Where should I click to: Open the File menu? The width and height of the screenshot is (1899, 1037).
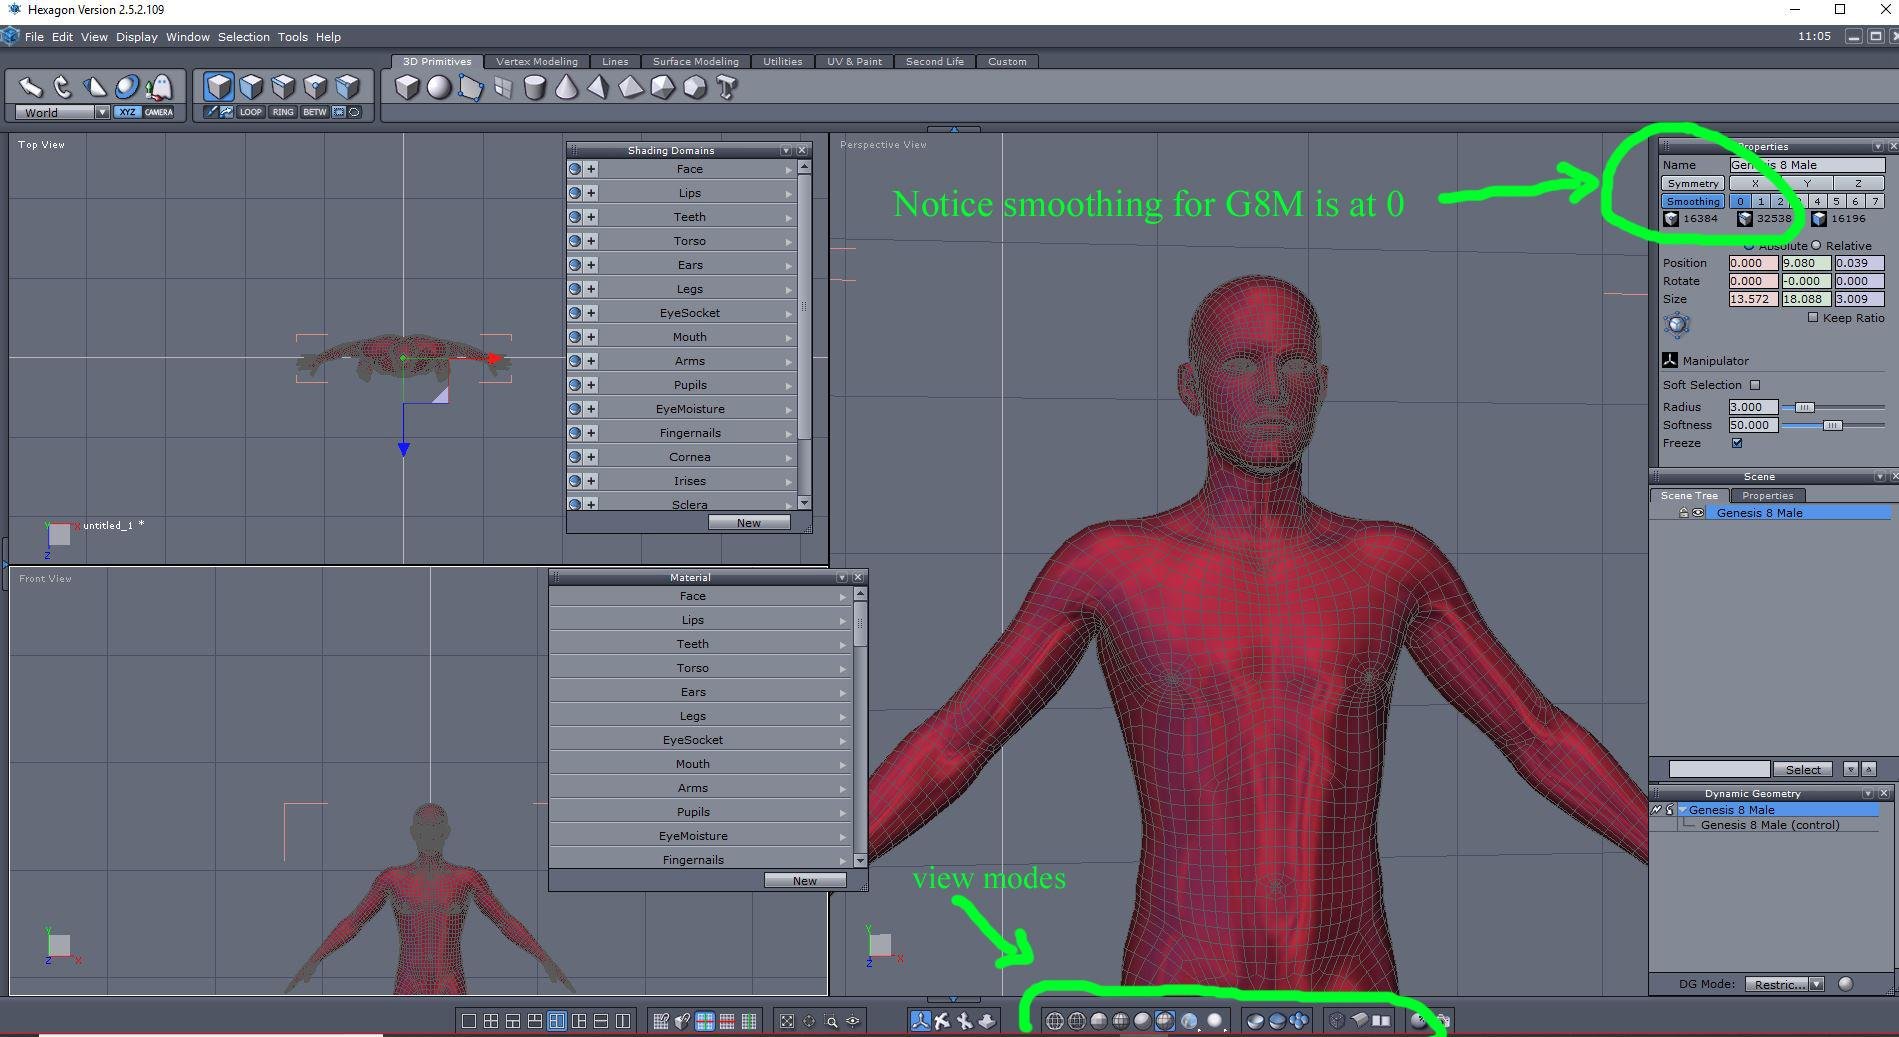tap(34, 37)
